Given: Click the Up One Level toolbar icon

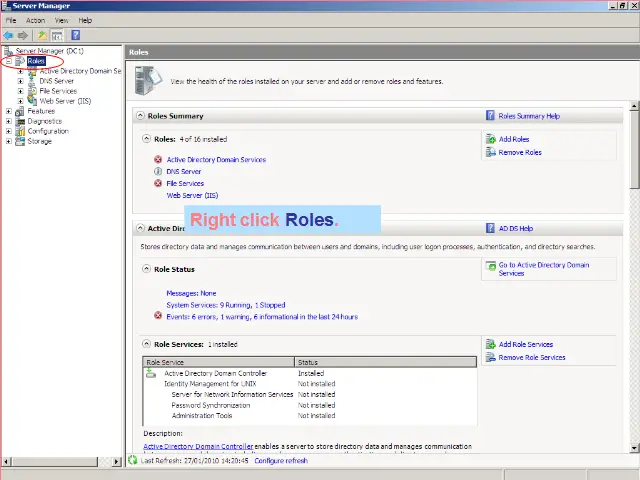Looking at the screenshot, I should click(42, 35).
